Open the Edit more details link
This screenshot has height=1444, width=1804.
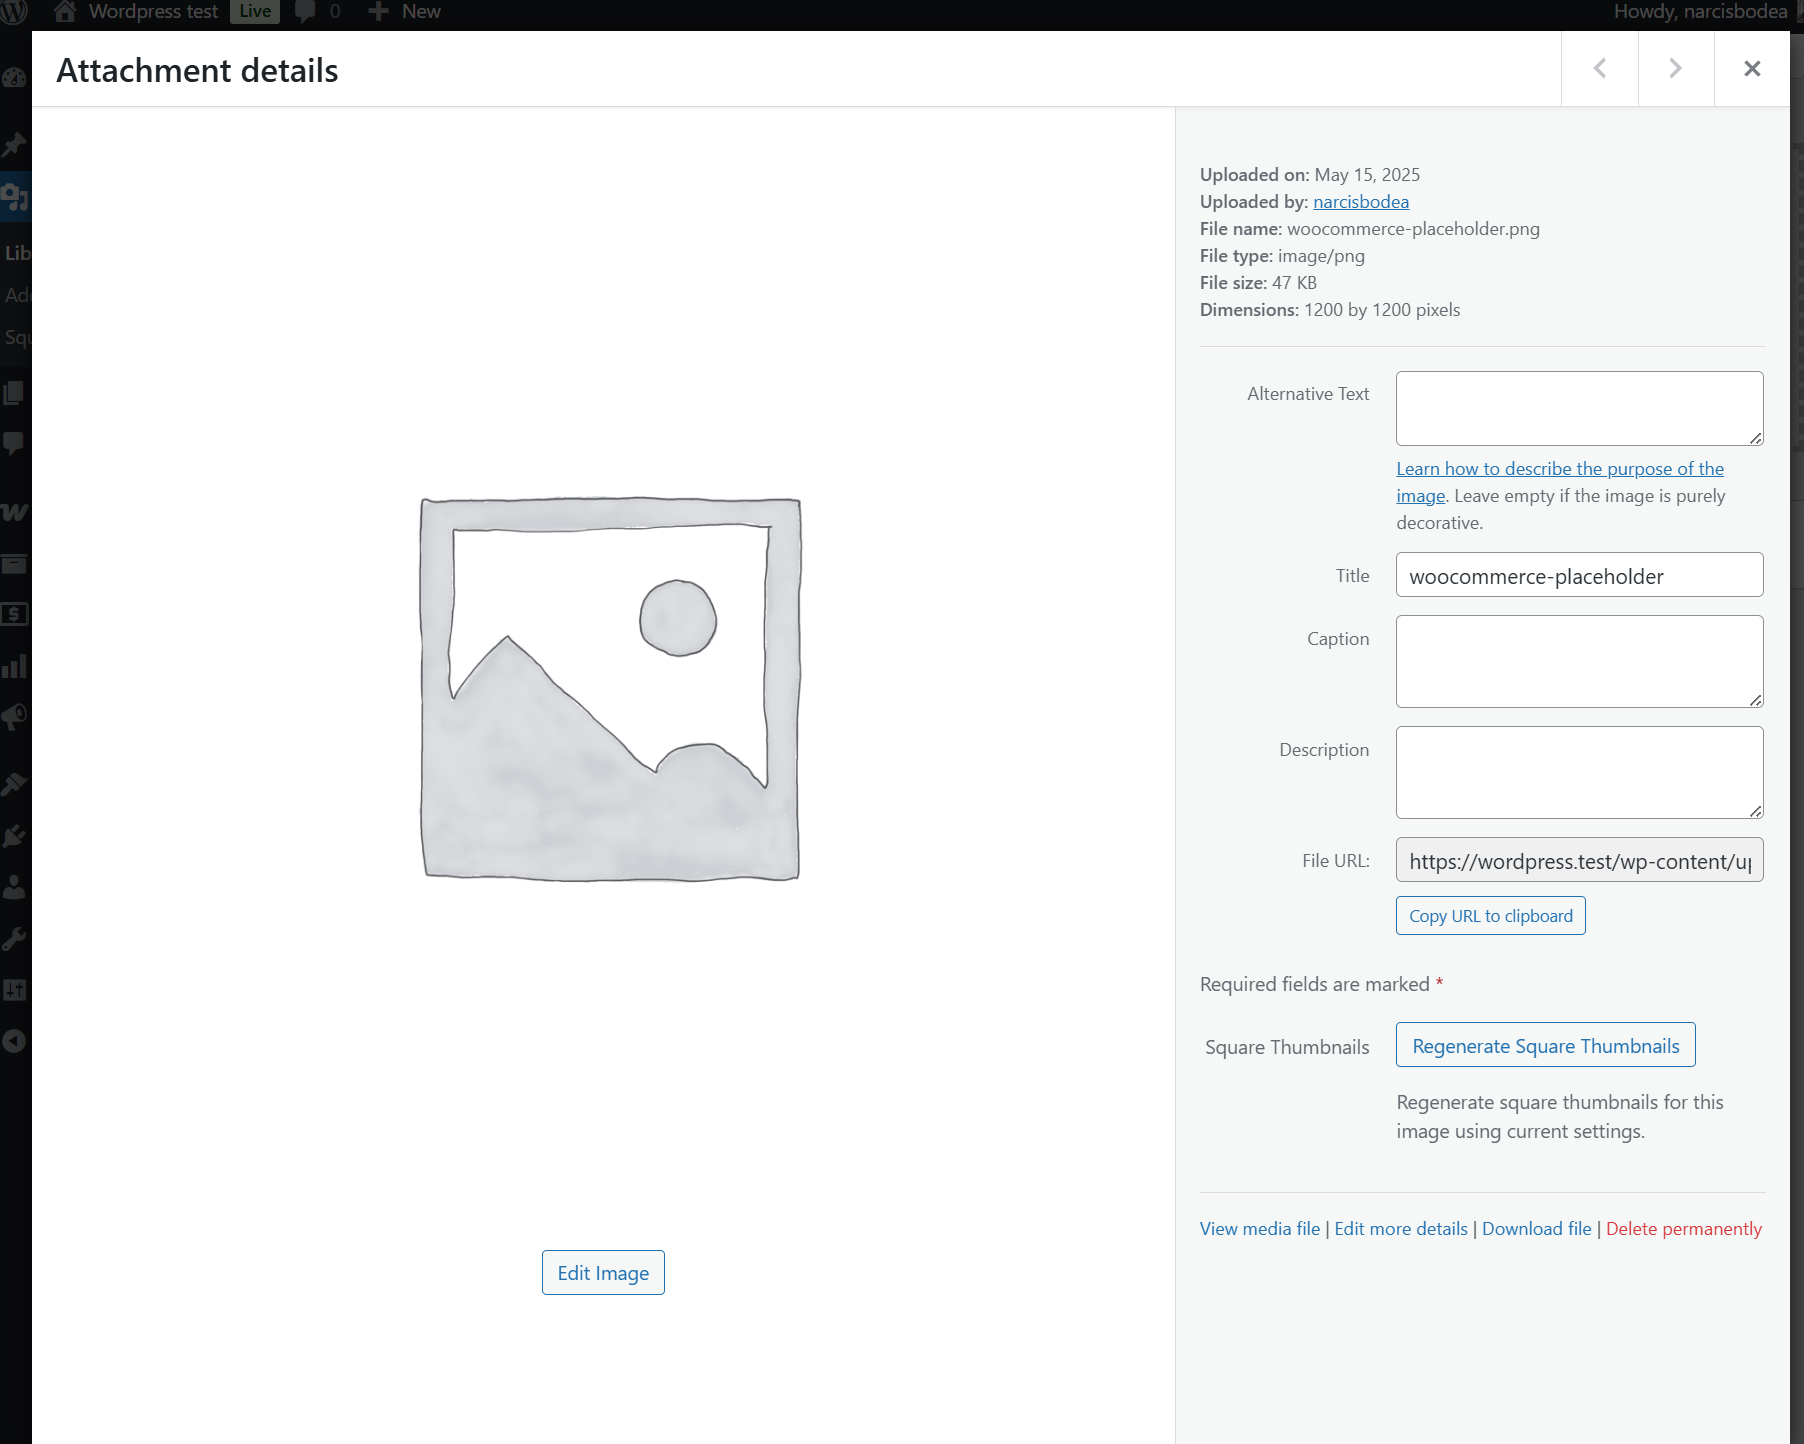[1401, 1229]
